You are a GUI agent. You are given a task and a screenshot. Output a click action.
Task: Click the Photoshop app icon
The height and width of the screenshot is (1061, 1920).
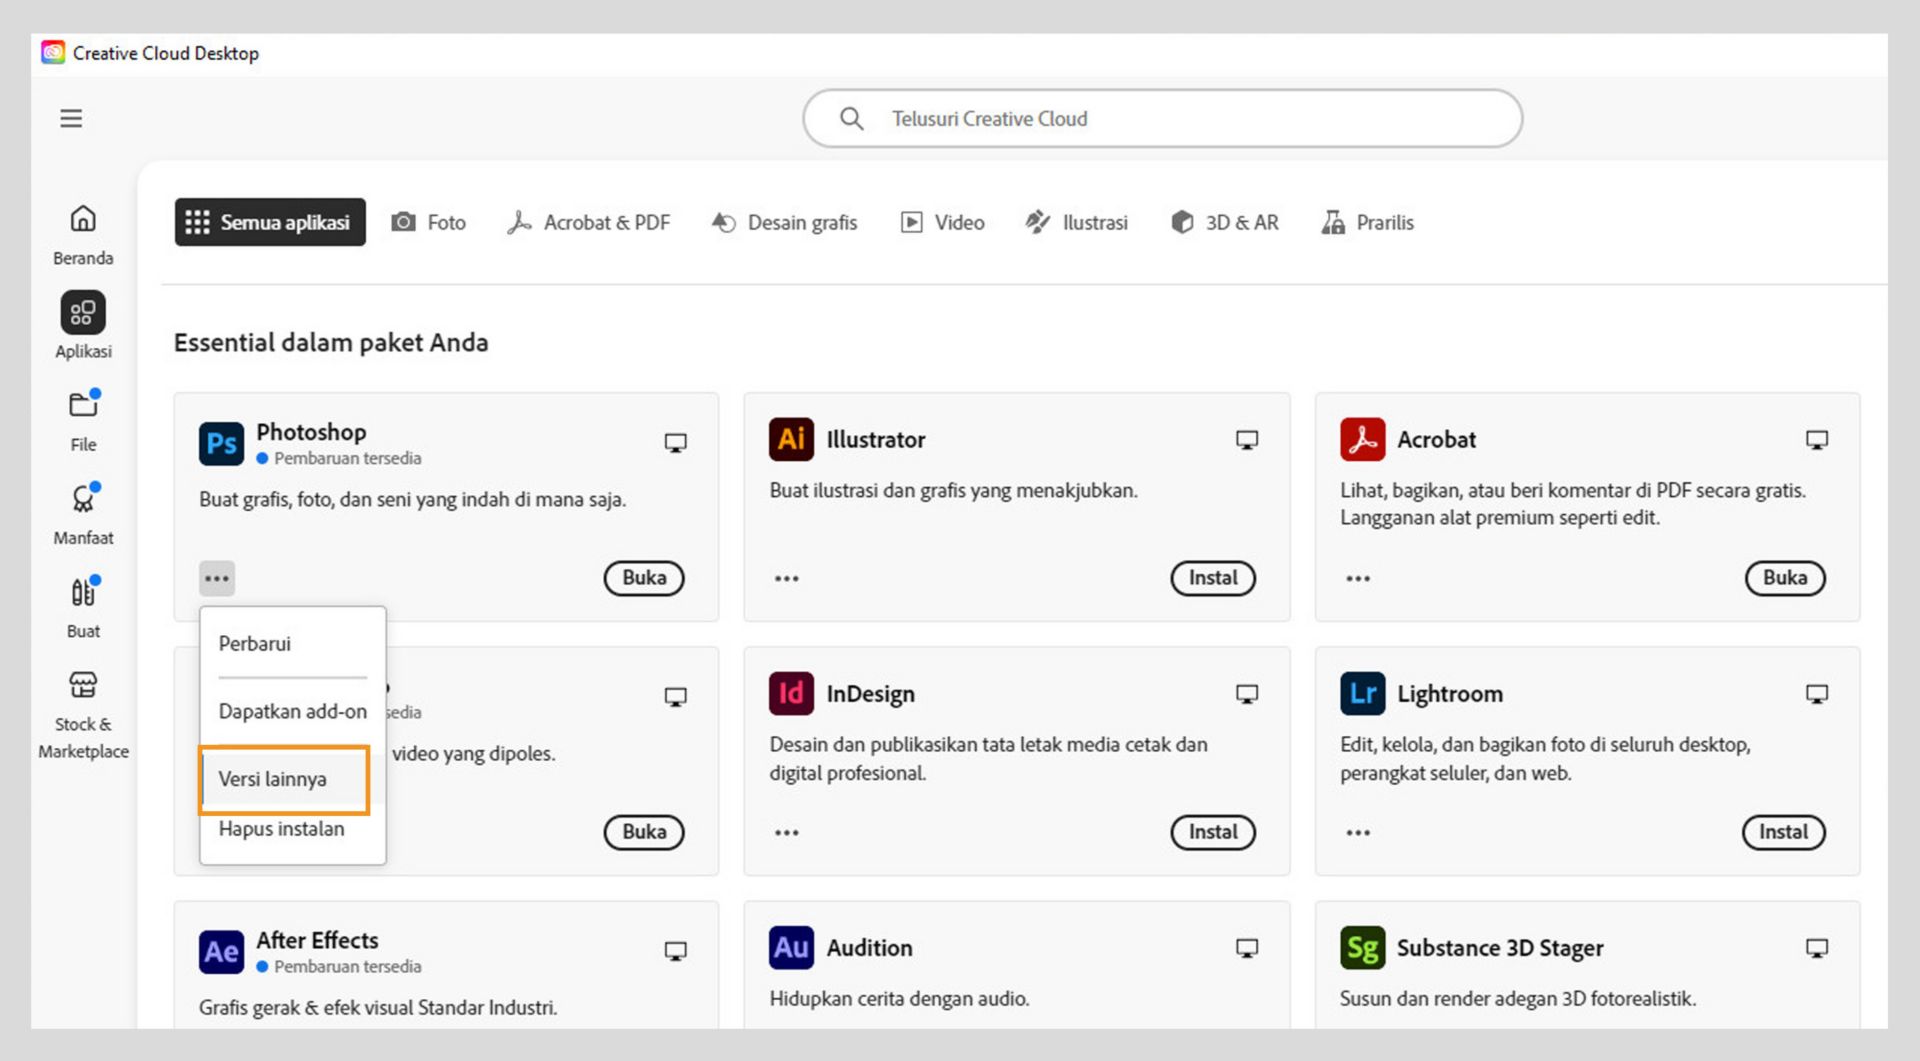click(221, 444)
